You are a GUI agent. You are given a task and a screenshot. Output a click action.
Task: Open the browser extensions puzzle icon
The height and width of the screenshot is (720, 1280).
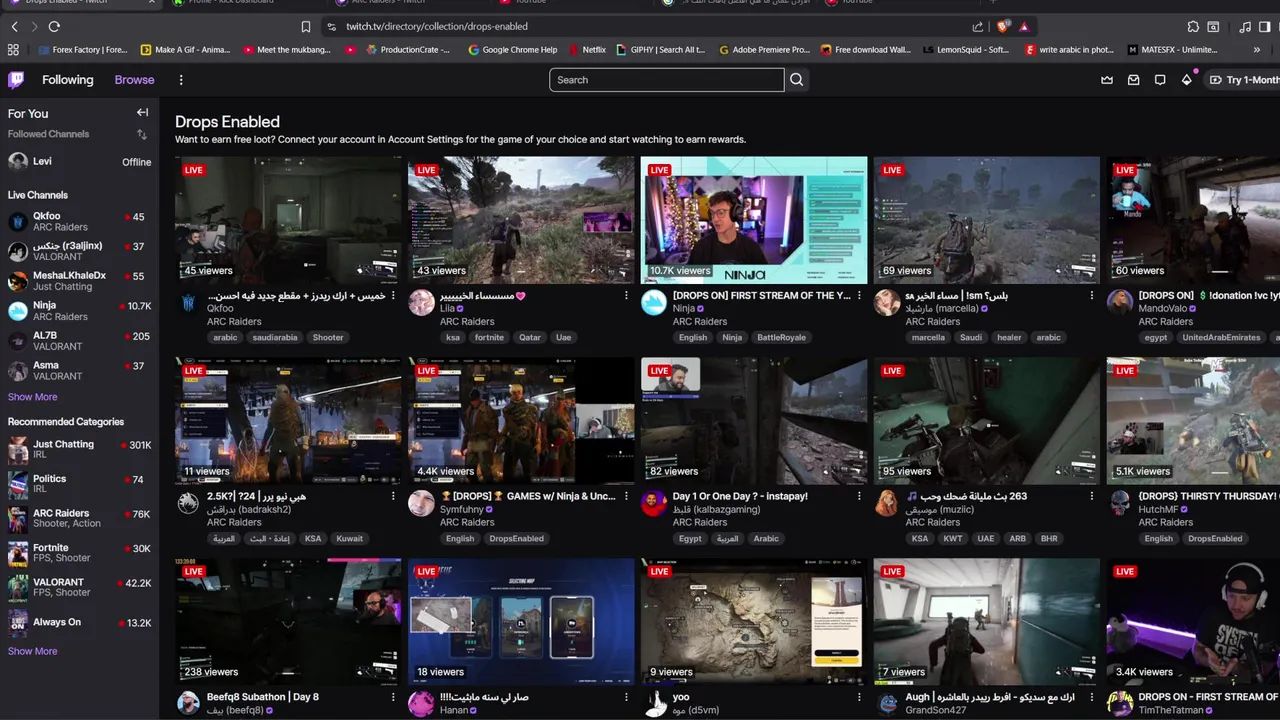1193,27
